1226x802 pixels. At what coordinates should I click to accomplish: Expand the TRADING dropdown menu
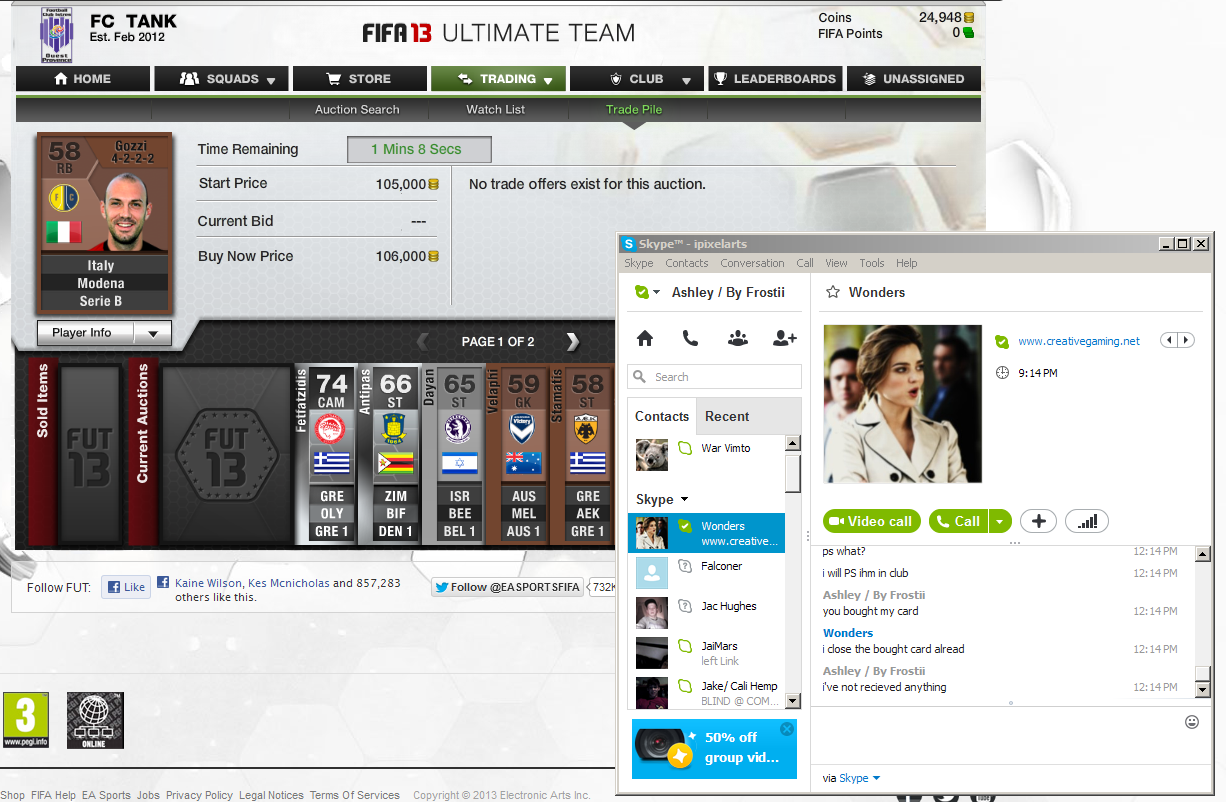point(549,81)
